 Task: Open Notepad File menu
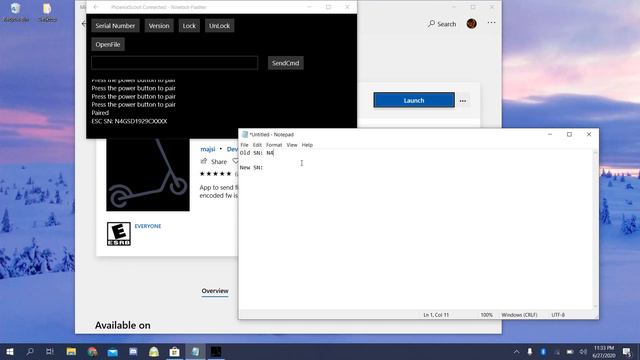244,145
